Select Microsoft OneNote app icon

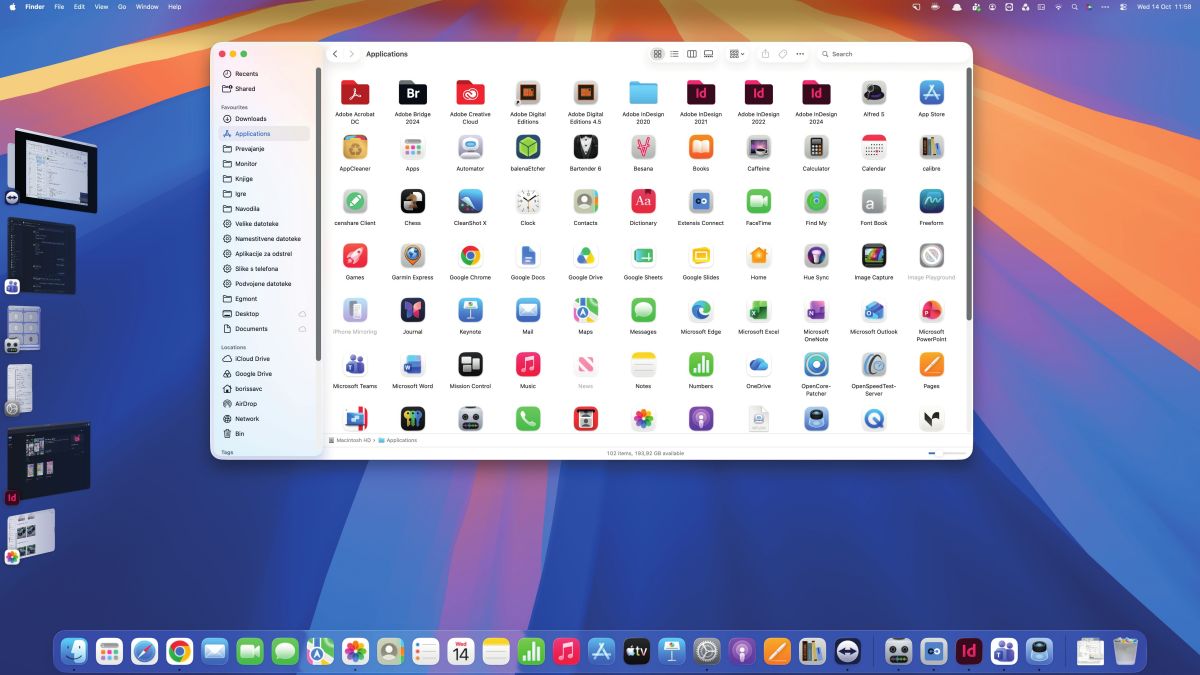[x=816, y=310]
